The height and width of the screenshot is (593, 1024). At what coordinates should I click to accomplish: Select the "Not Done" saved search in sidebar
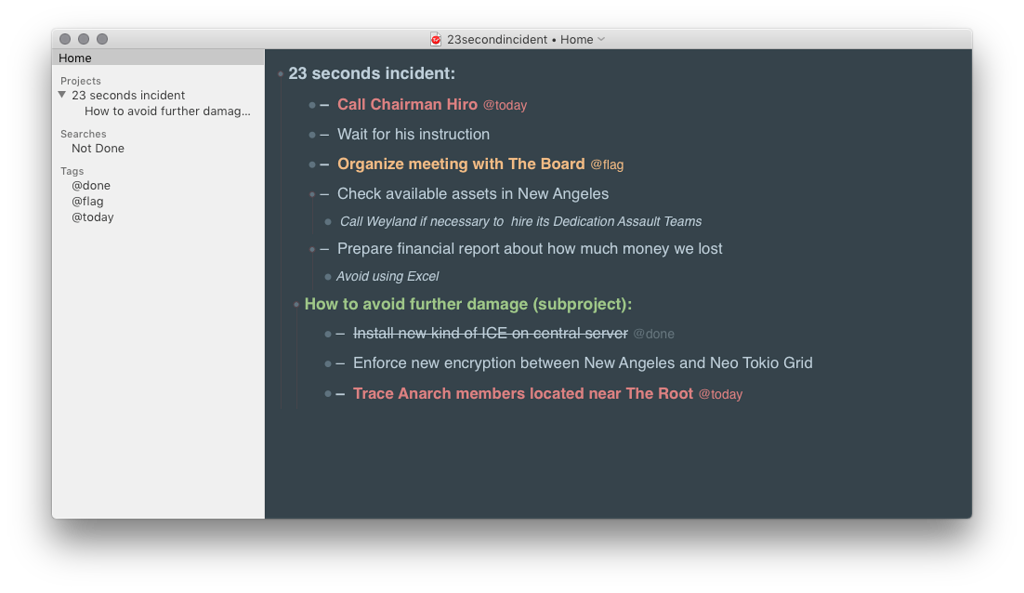[97, 148]
